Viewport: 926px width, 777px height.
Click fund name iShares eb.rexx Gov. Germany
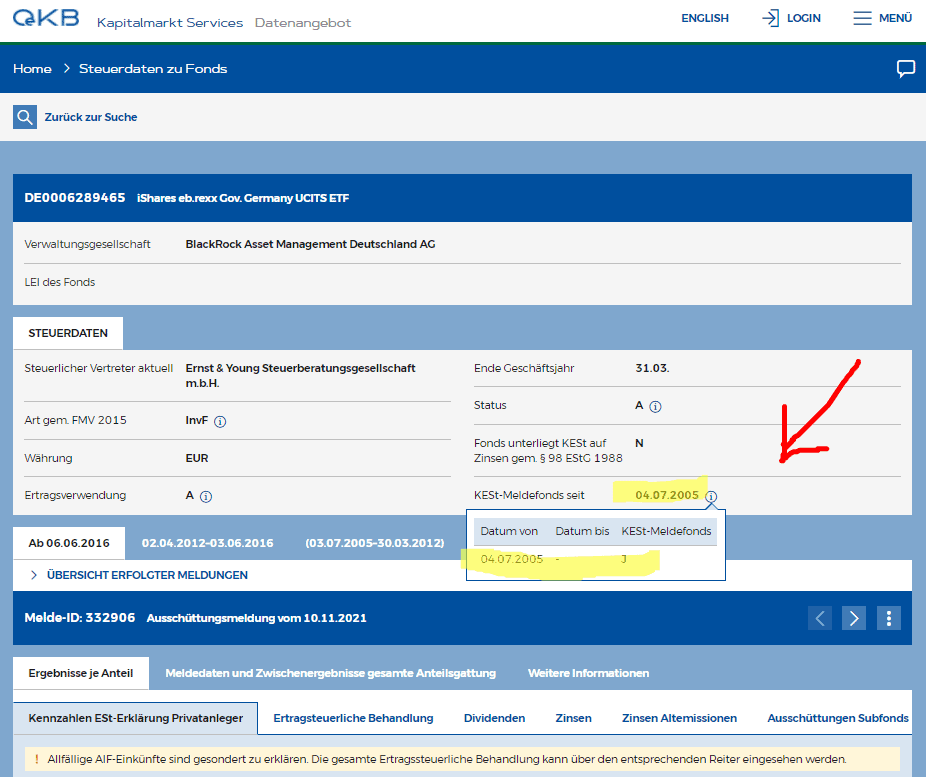click(243, 198)
